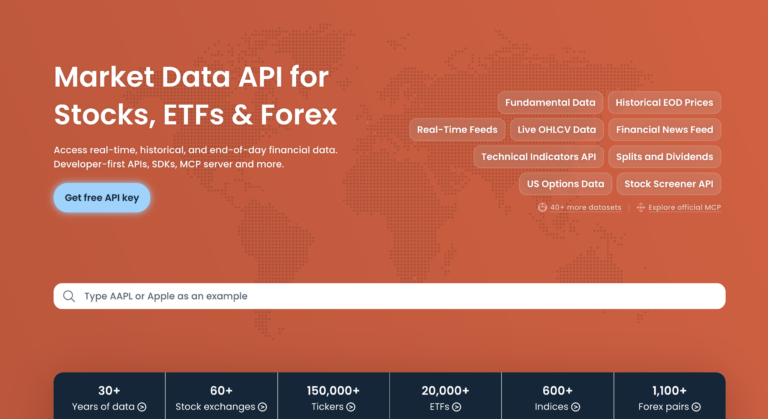Click arrow icon next to Indices

[576, 407]
